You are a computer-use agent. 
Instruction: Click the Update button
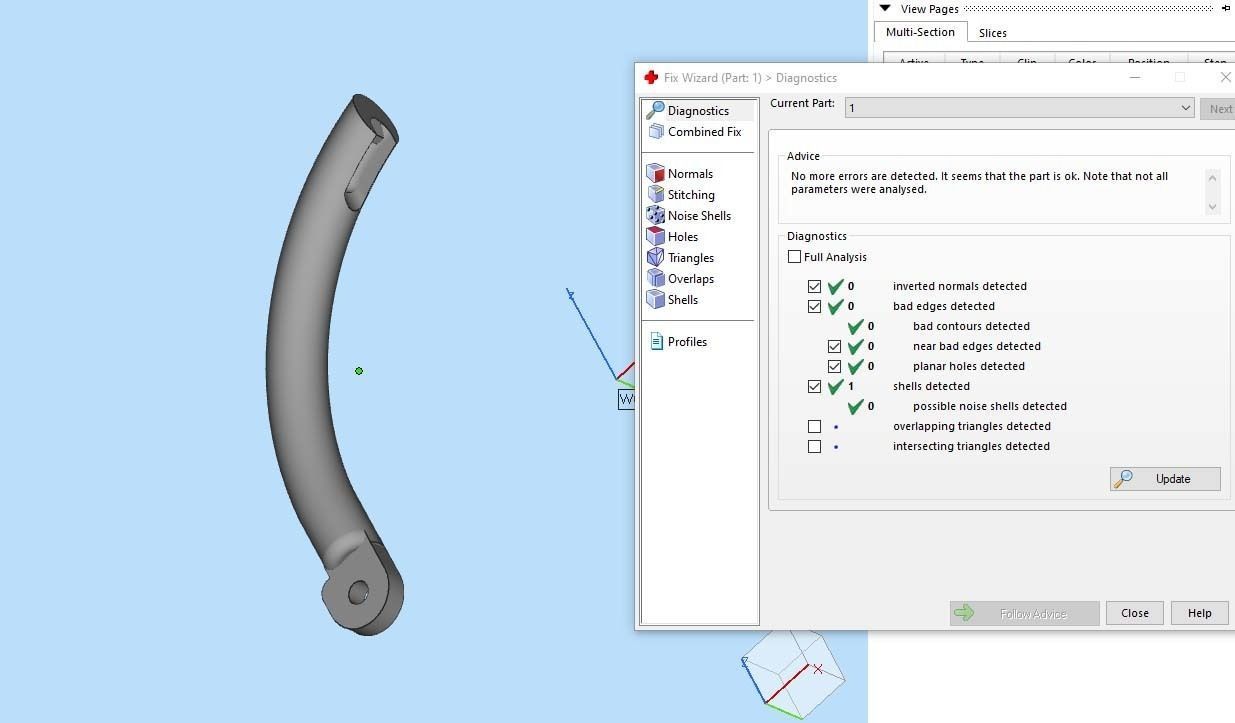[1165, 479]
